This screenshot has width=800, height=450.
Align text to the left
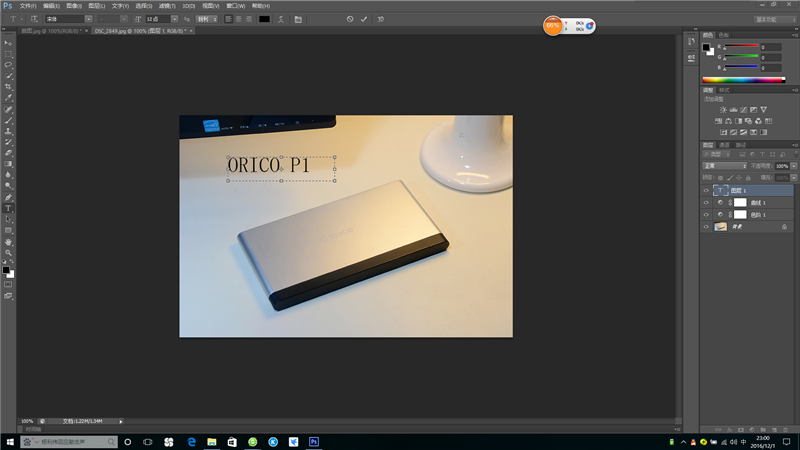pyautogui.click(x=228, y=19)
